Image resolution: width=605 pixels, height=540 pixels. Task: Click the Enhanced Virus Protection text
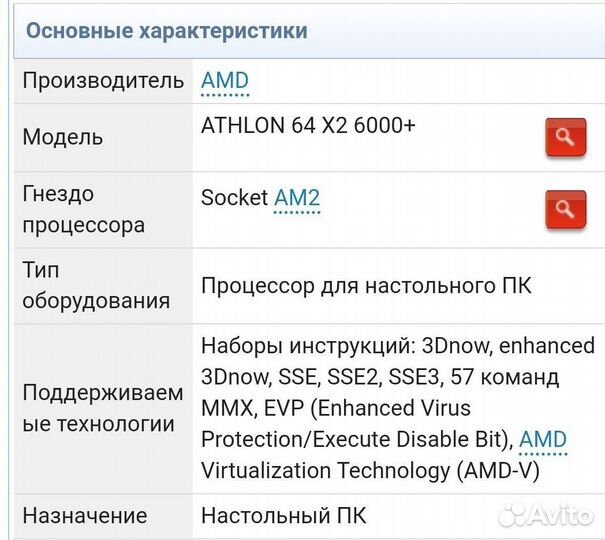point(388,408)
